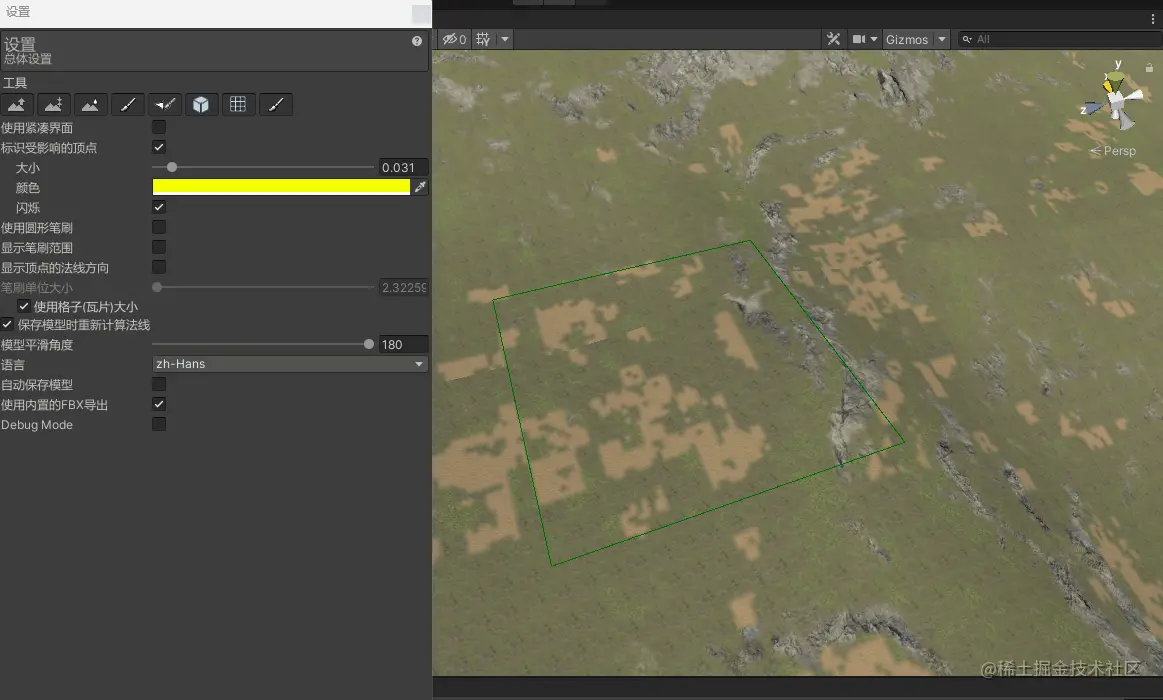Viewport: 1163px width, 700px height.
Task: Toggle the orientation gizmo lock icon
Action: click(x=1150, y=67)
